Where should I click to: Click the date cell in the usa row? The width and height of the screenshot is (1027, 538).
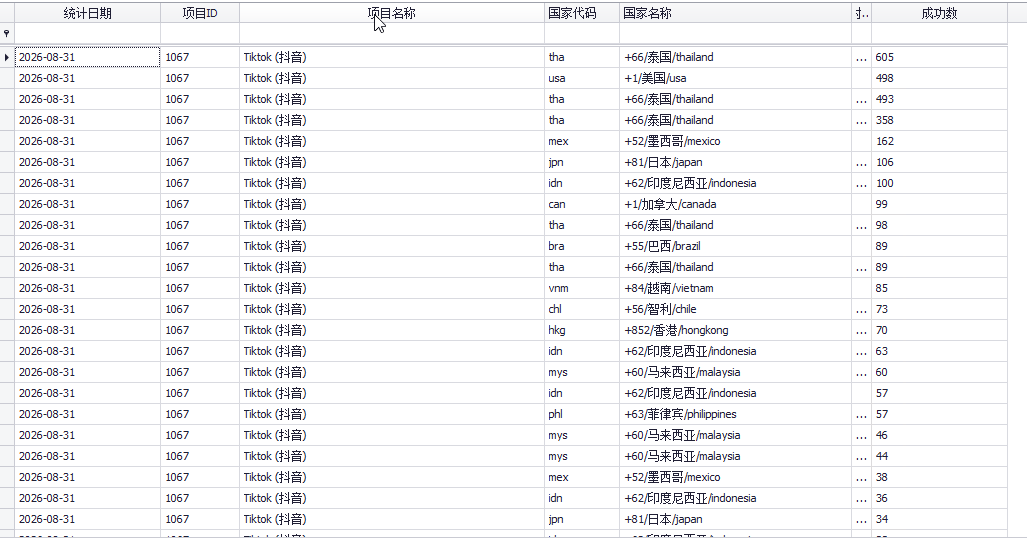88,78
